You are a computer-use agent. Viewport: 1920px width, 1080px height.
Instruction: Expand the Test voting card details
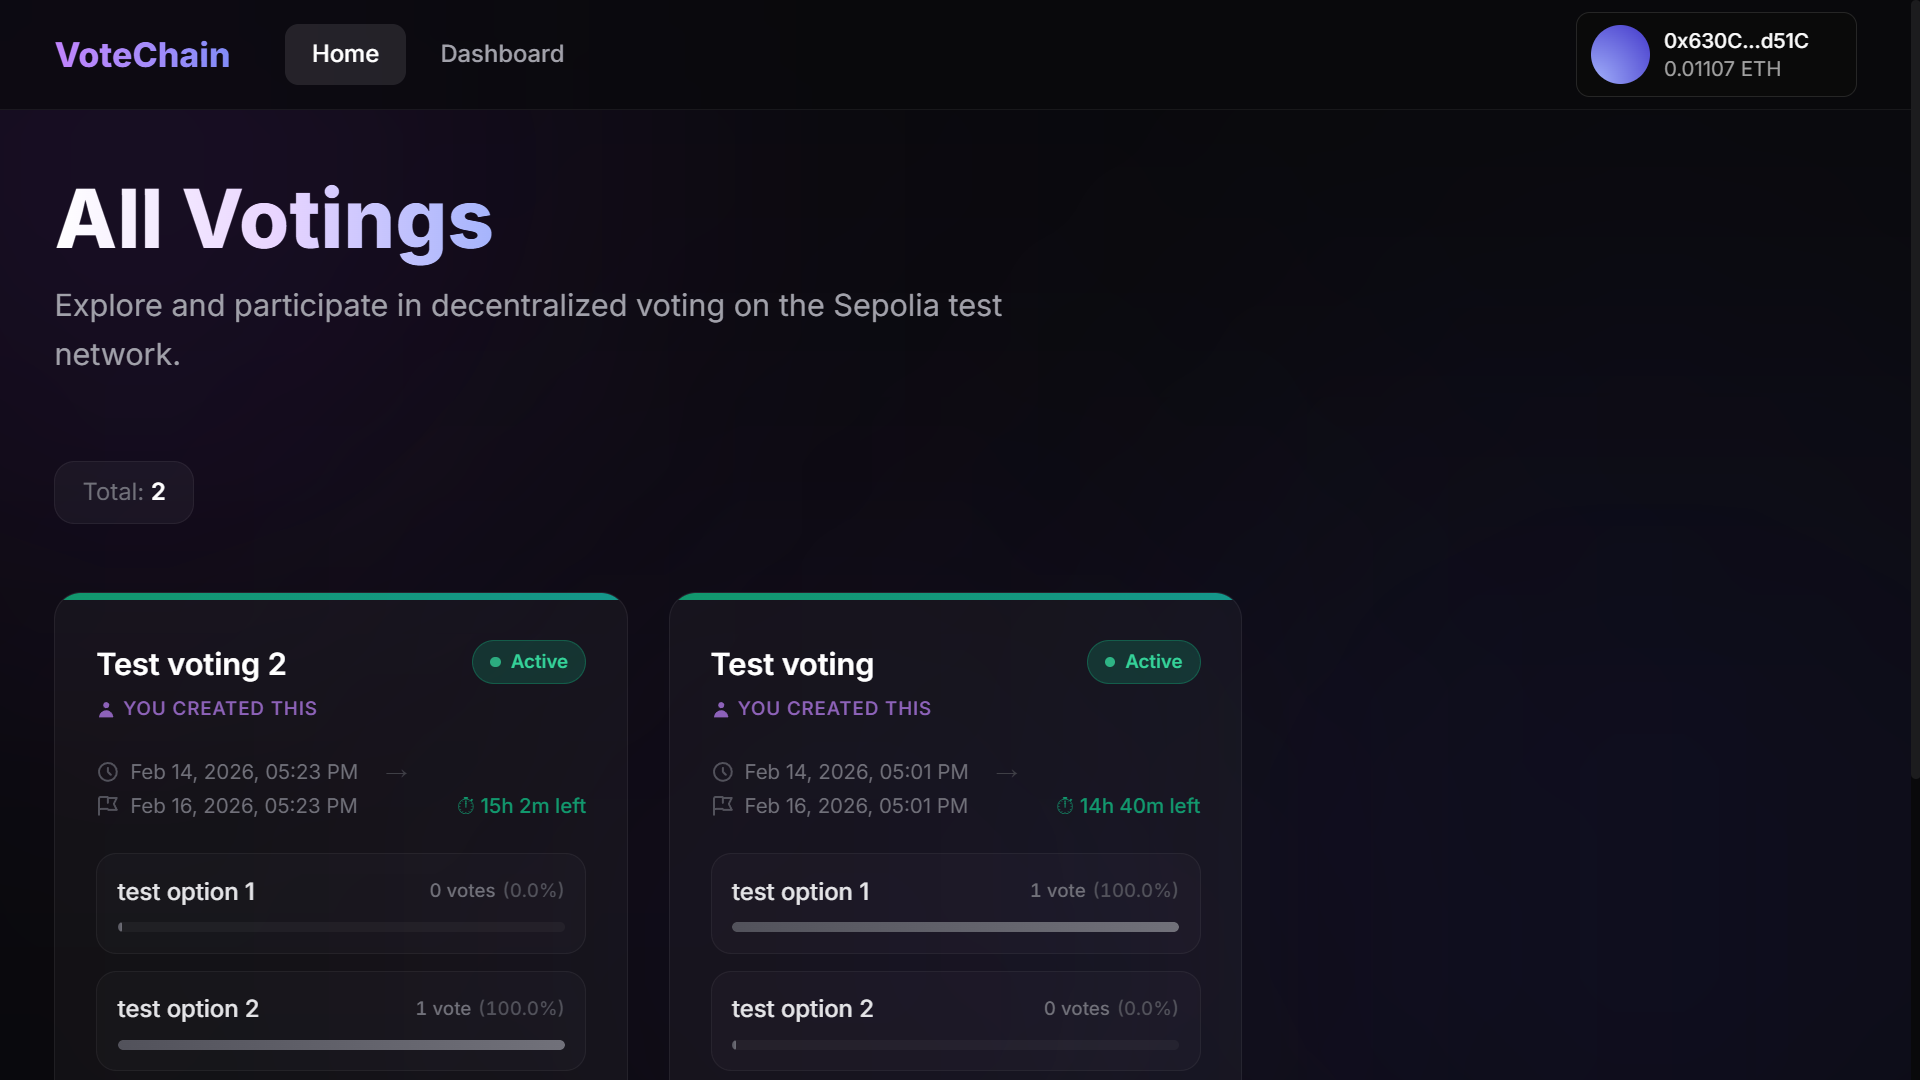pyautogui.click(x=791, y=663)
